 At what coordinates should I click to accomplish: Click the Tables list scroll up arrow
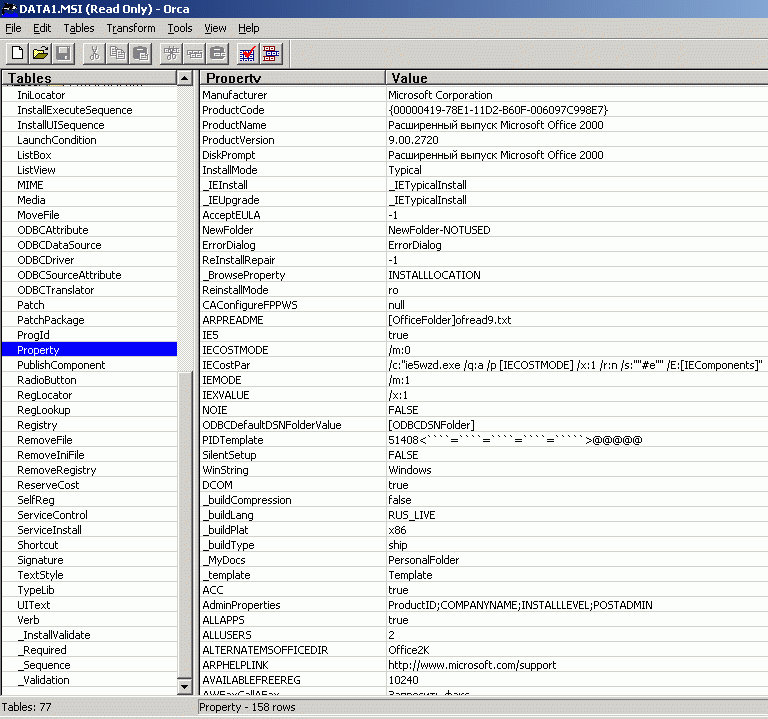(x=185, y=78)
